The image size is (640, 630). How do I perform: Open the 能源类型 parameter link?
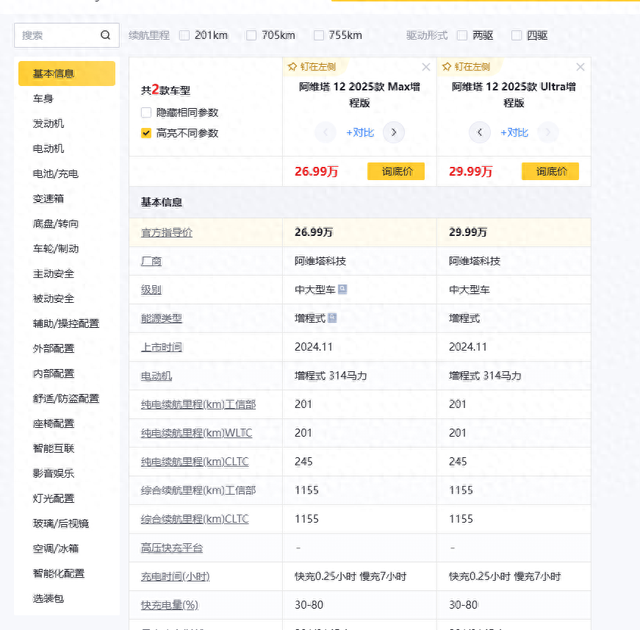[x=161, y=318]
